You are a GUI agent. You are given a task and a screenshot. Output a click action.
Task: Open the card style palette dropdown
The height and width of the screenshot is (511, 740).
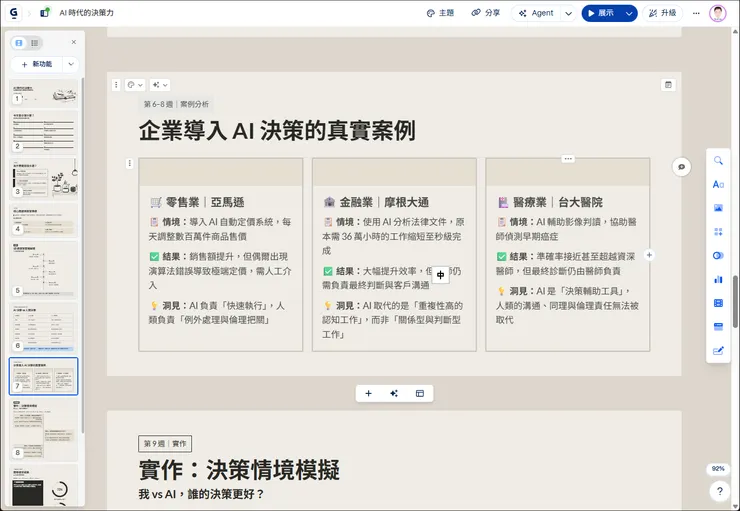(135, 85)
